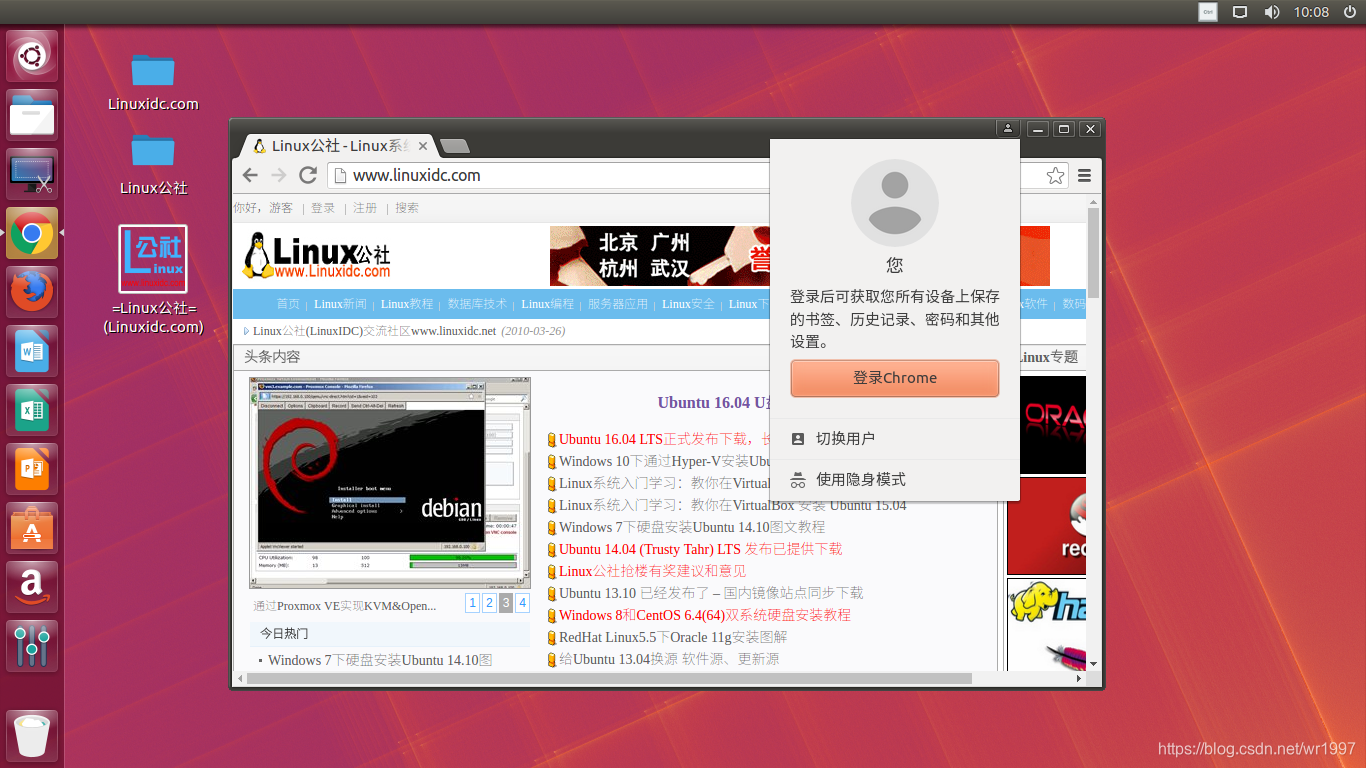Open the spreadsheet app in dock

click(32, 410)
